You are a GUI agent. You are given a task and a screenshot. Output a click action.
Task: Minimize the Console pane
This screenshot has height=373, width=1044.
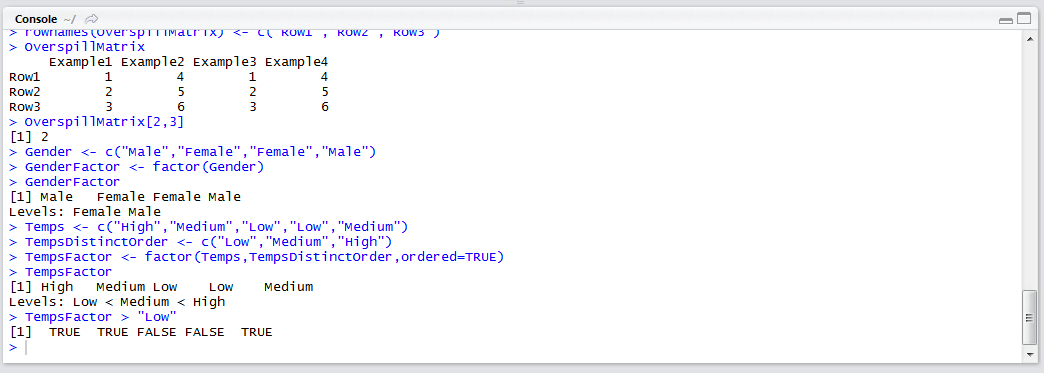pos(1005,20)
